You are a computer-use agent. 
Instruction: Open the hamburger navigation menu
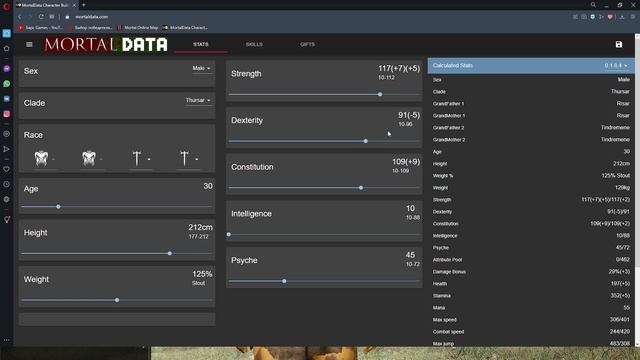point(29,44)
